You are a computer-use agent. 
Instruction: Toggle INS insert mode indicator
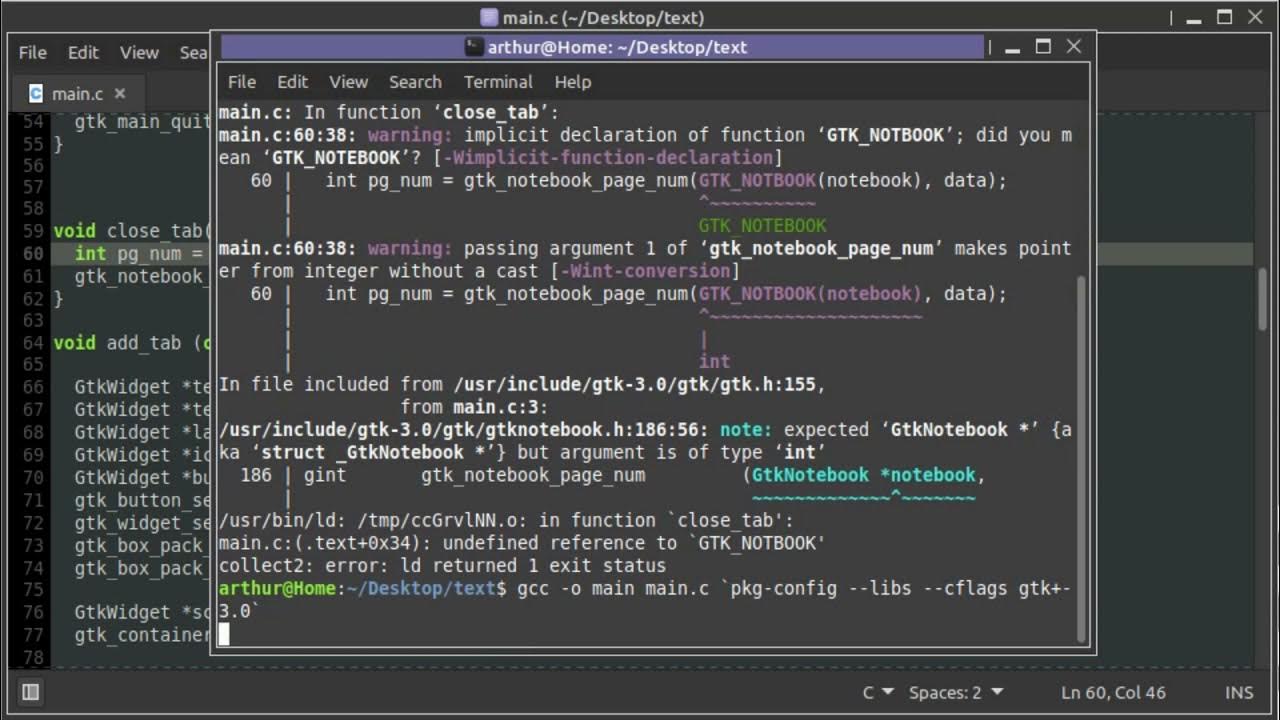pos(1239,692)
